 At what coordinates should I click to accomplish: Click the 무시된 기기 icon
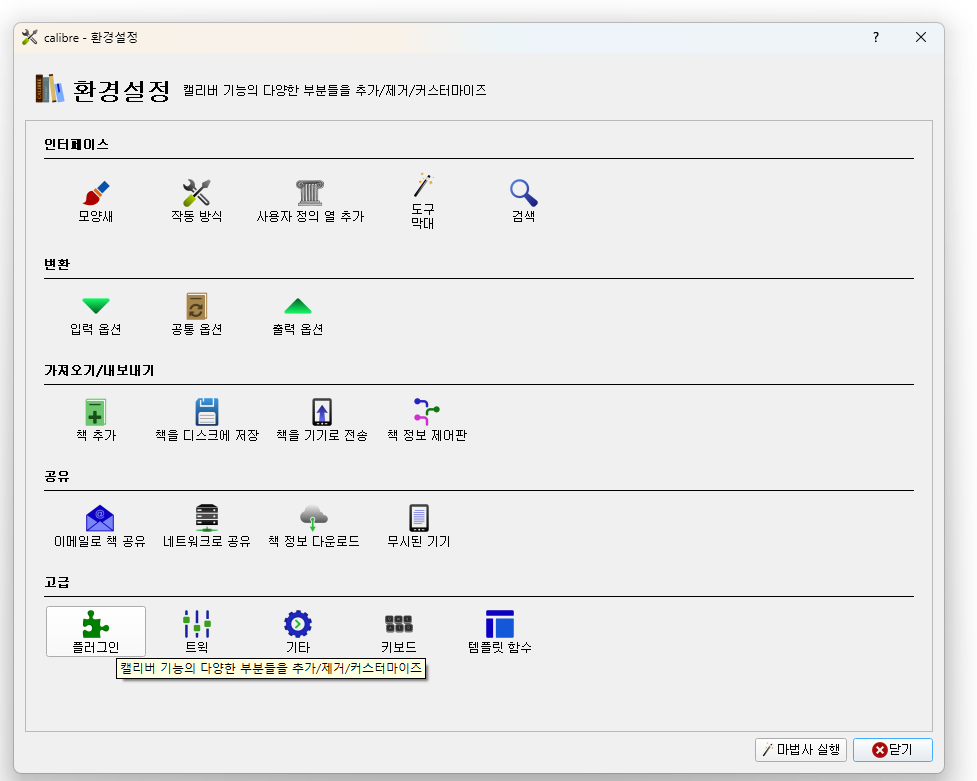click(417, 524)
